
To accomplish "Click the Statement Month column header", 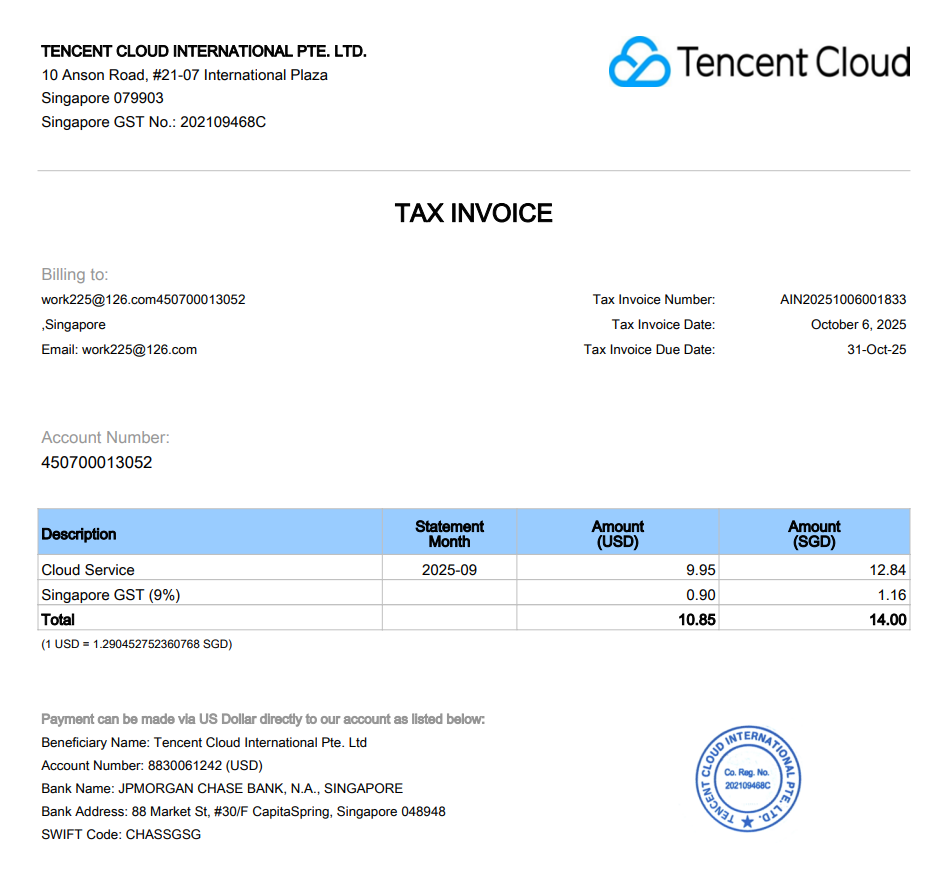I will (449, 534).
